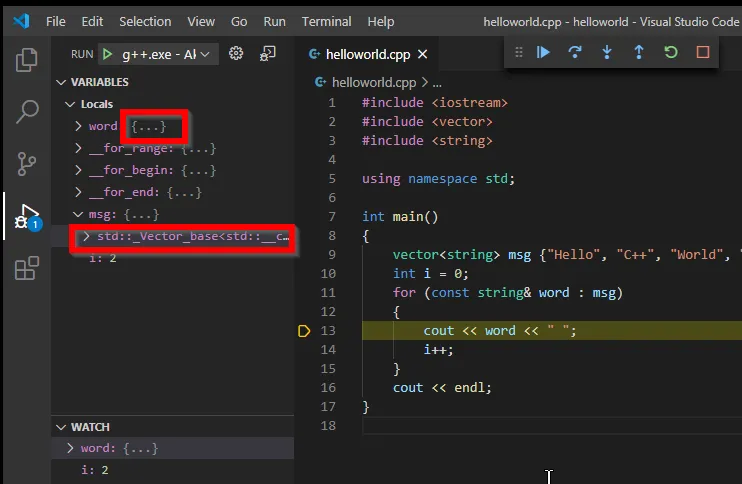Click the C++ file icon in breadcrumb
742x484 pixels.
coord(320,82)
